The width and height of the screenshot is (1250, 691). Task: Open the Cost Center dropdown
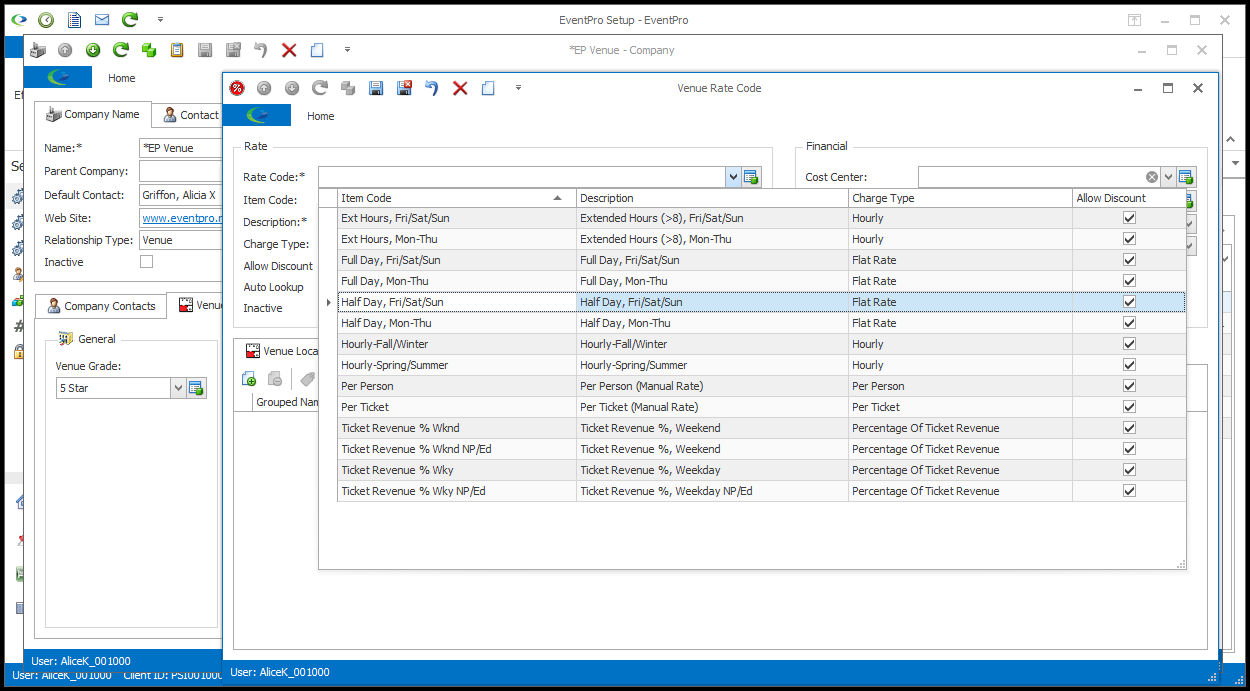(1168, 177)
